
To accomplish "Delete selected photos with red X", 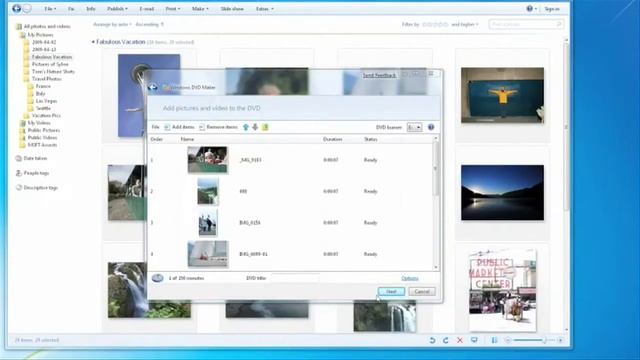I will [460, 340].
